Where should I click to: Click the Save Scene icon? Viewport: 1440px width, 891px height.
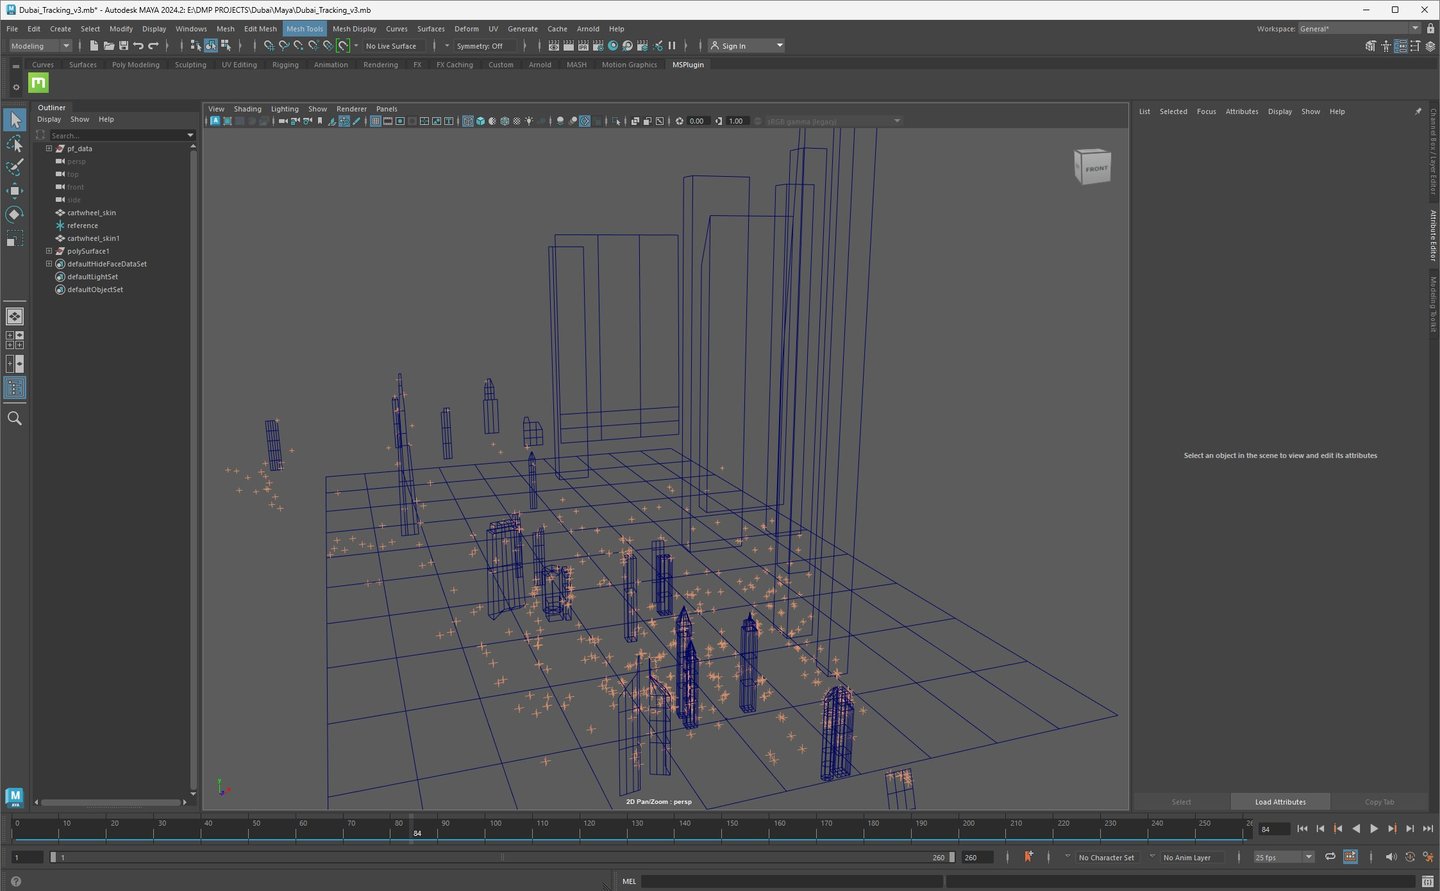tap(123, 46)
